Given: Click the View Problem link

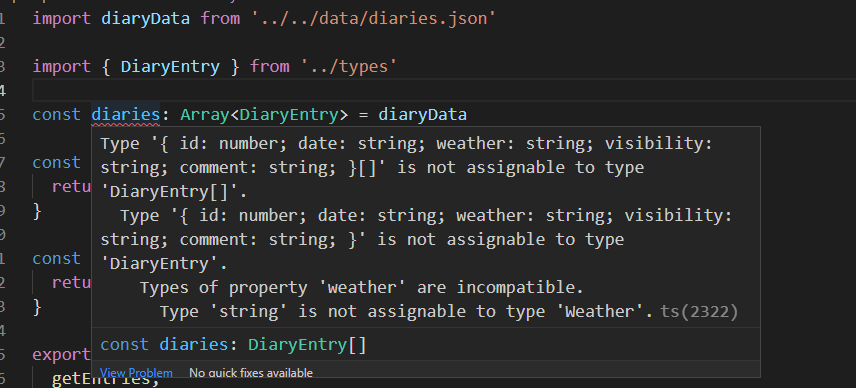Looking at the screenshot, I should 136,373.
